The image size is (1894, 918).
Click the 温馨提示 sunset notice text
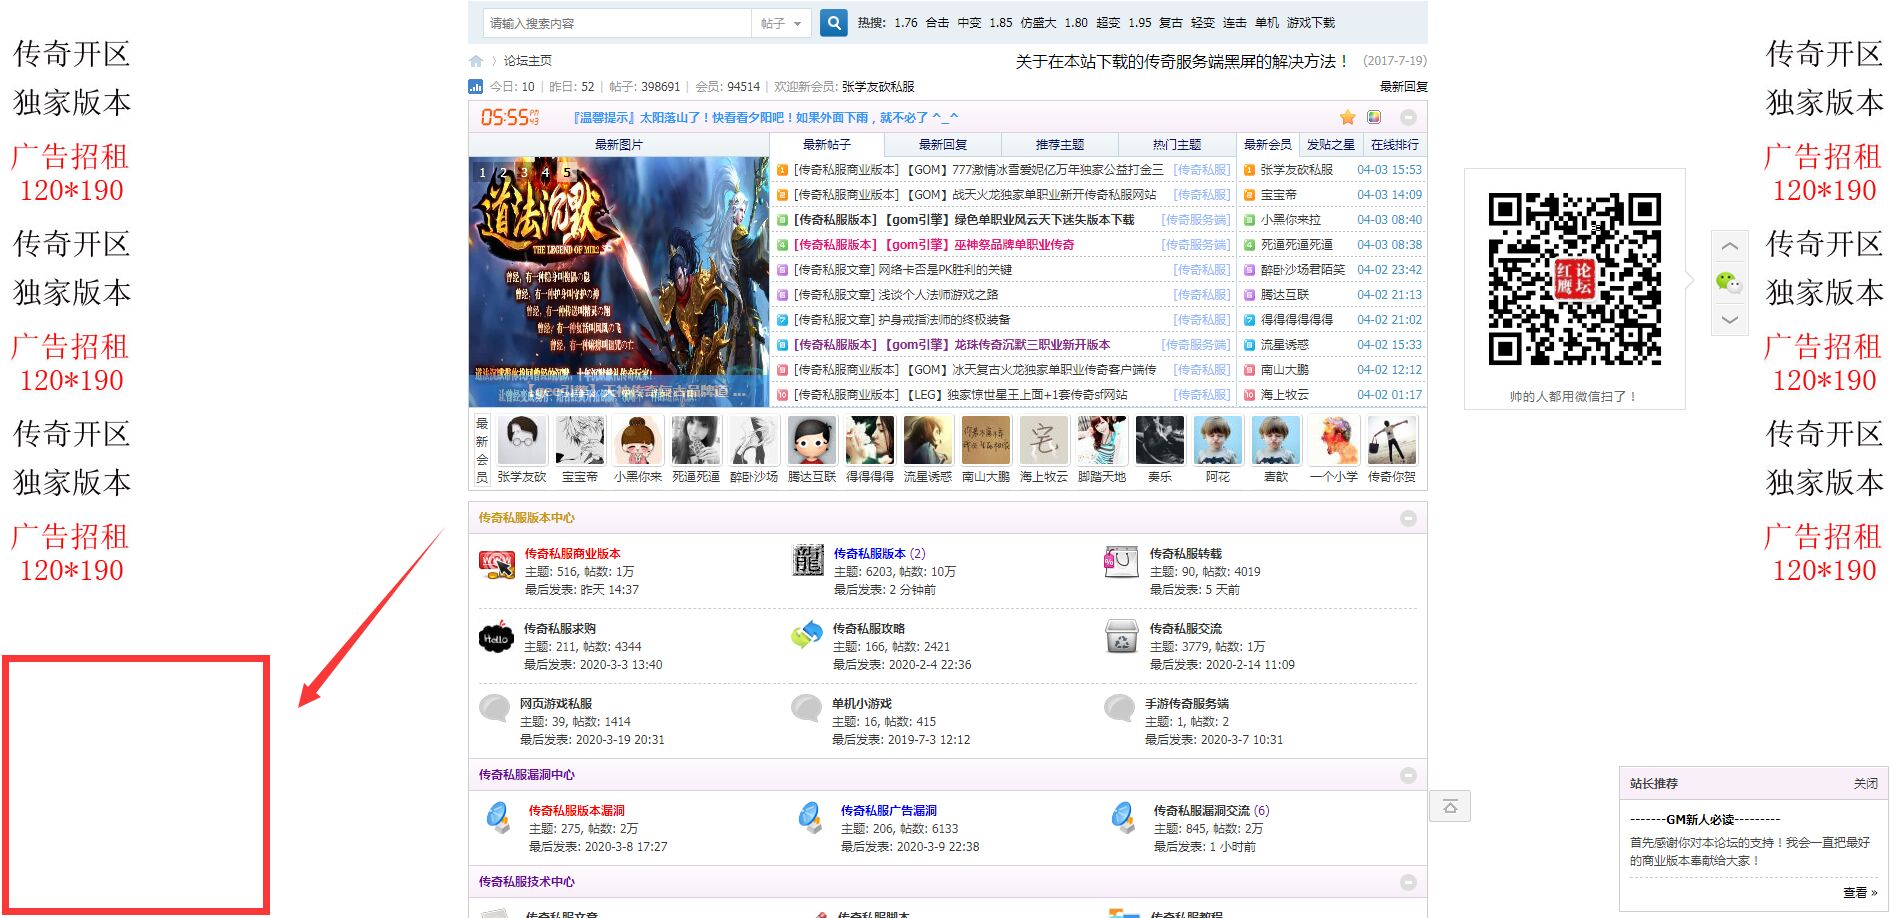[766, 118]
